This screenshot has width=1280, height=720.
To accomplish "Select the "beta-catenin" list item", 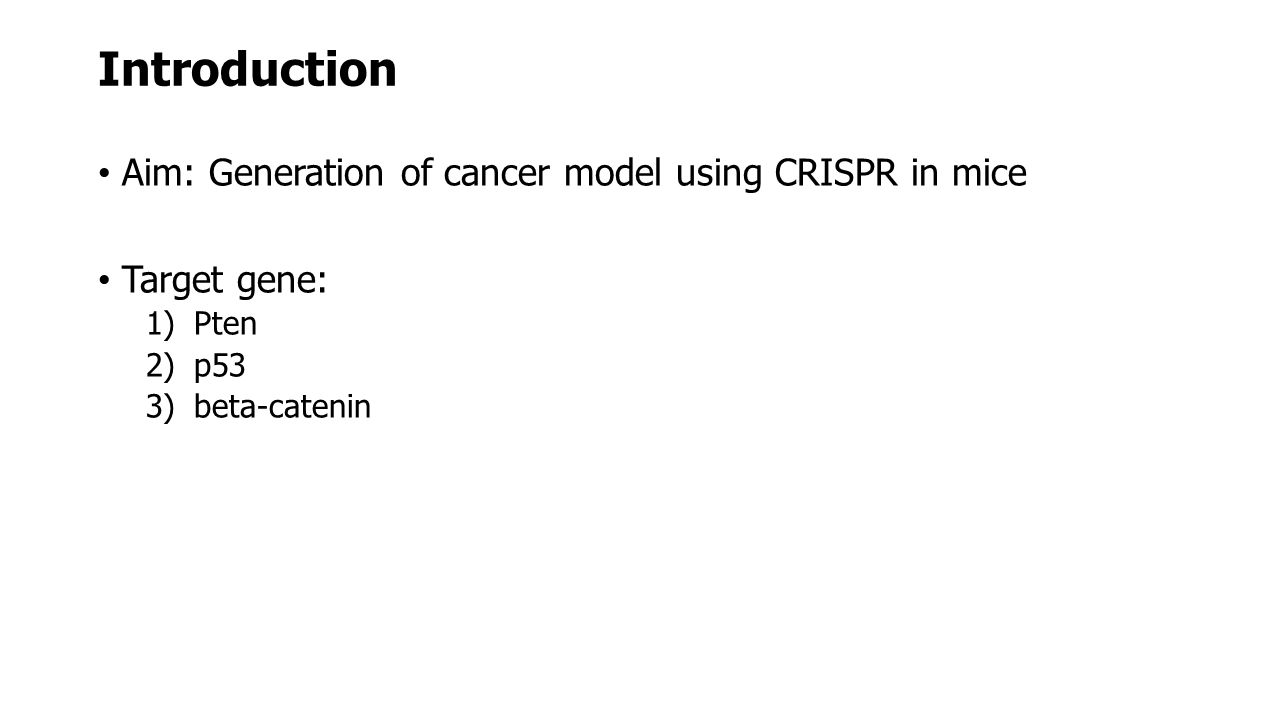I will pyautogui.click(x=283, y=407).
